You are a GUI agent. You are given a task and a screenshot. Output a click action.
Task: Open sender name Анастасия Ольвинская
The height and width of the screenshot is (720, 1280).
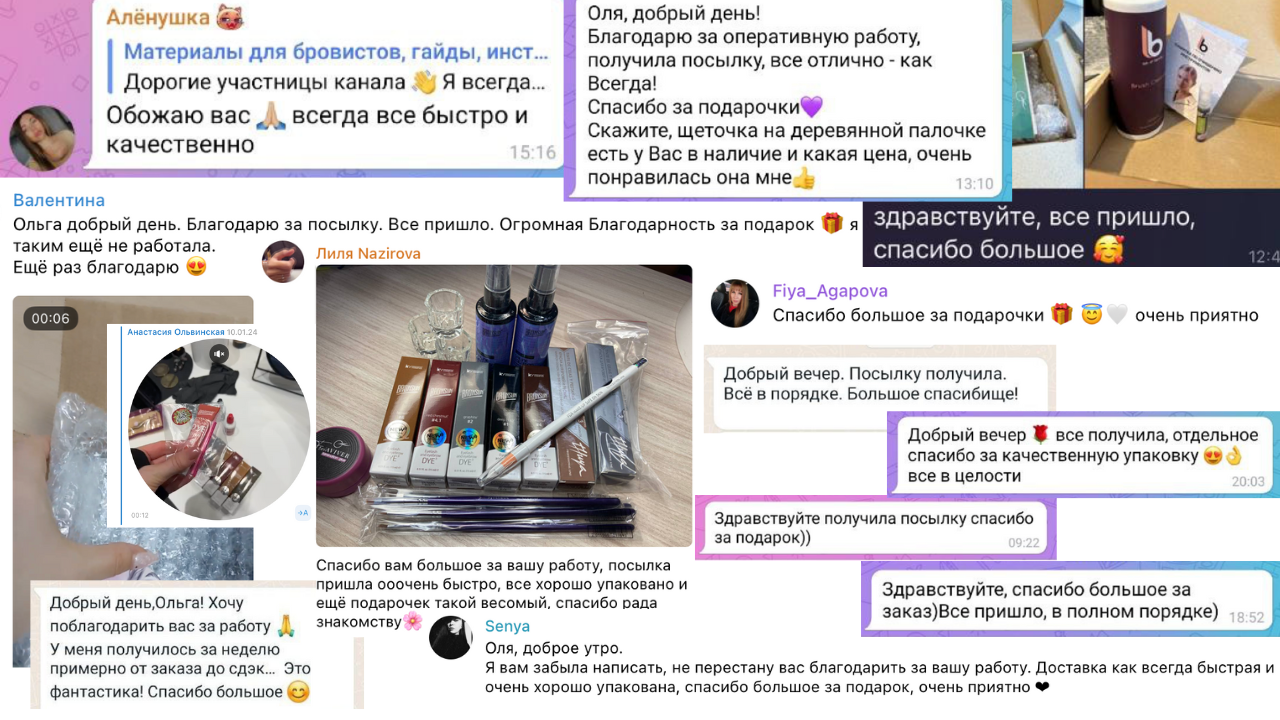(175, 331)
